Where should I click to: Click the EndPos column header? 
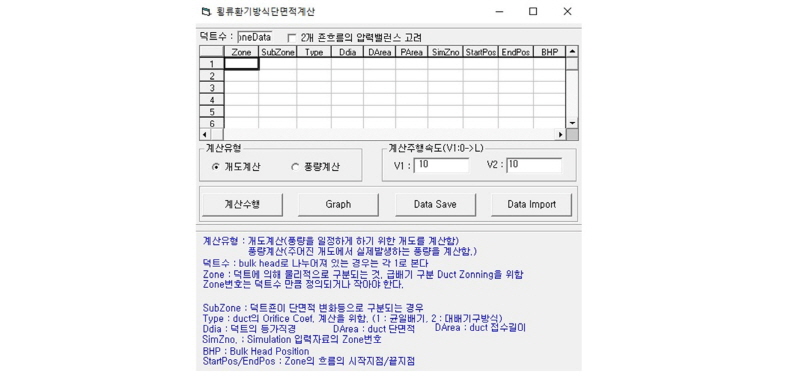pos(516,52)
